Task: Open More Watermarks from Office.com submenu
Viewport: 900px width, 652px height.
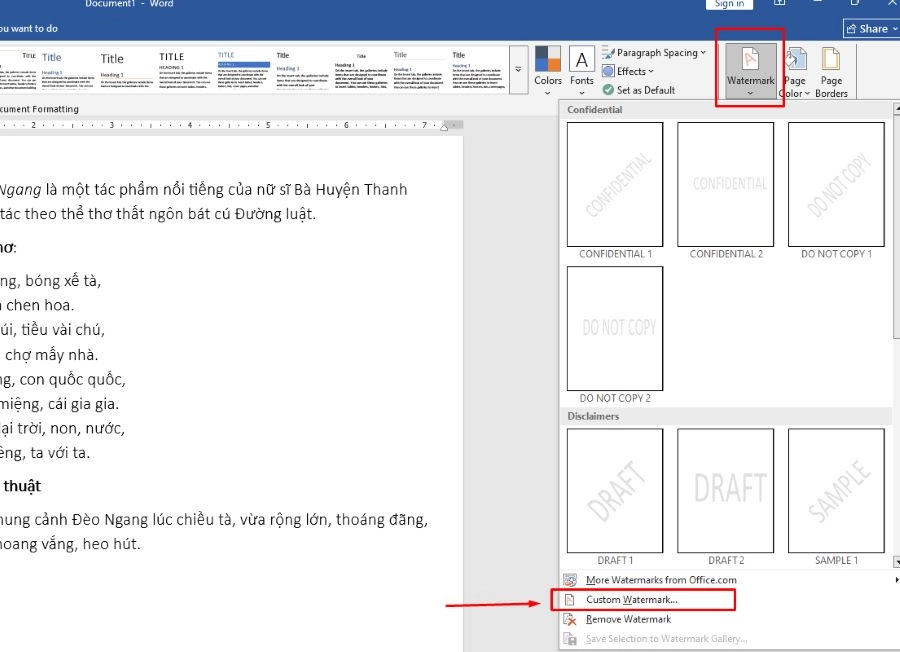Action: pyautogui.click(x=661, y=580)
